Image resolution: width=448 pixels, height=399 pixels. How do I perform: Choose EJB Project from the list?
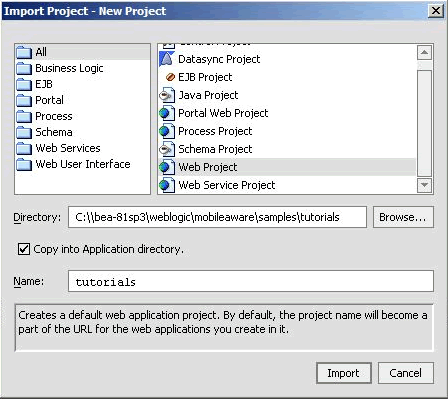tap(205, 77)
